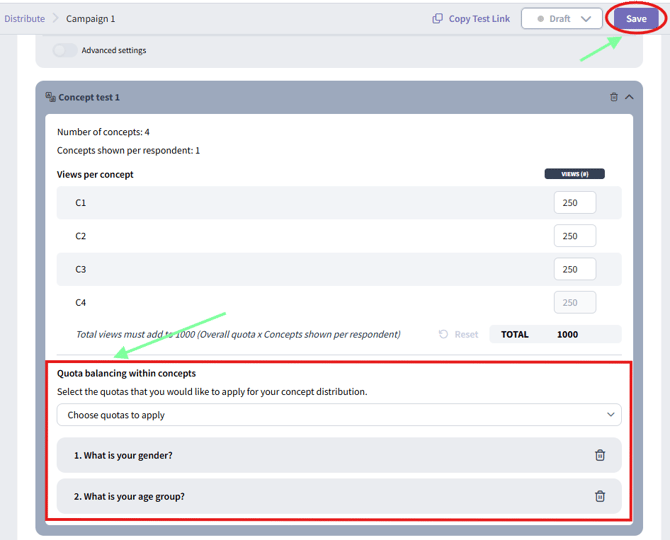Open the Draft status dropdown
The image size is (670, 540).
click(x=562, y=19)
